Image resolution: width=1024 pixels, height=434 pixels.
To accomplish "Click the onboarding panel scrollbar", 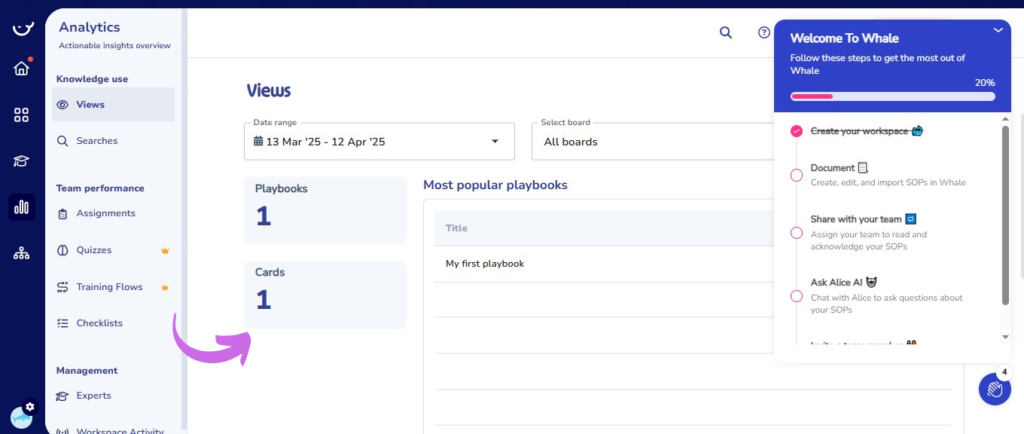I will (1005, 215).
